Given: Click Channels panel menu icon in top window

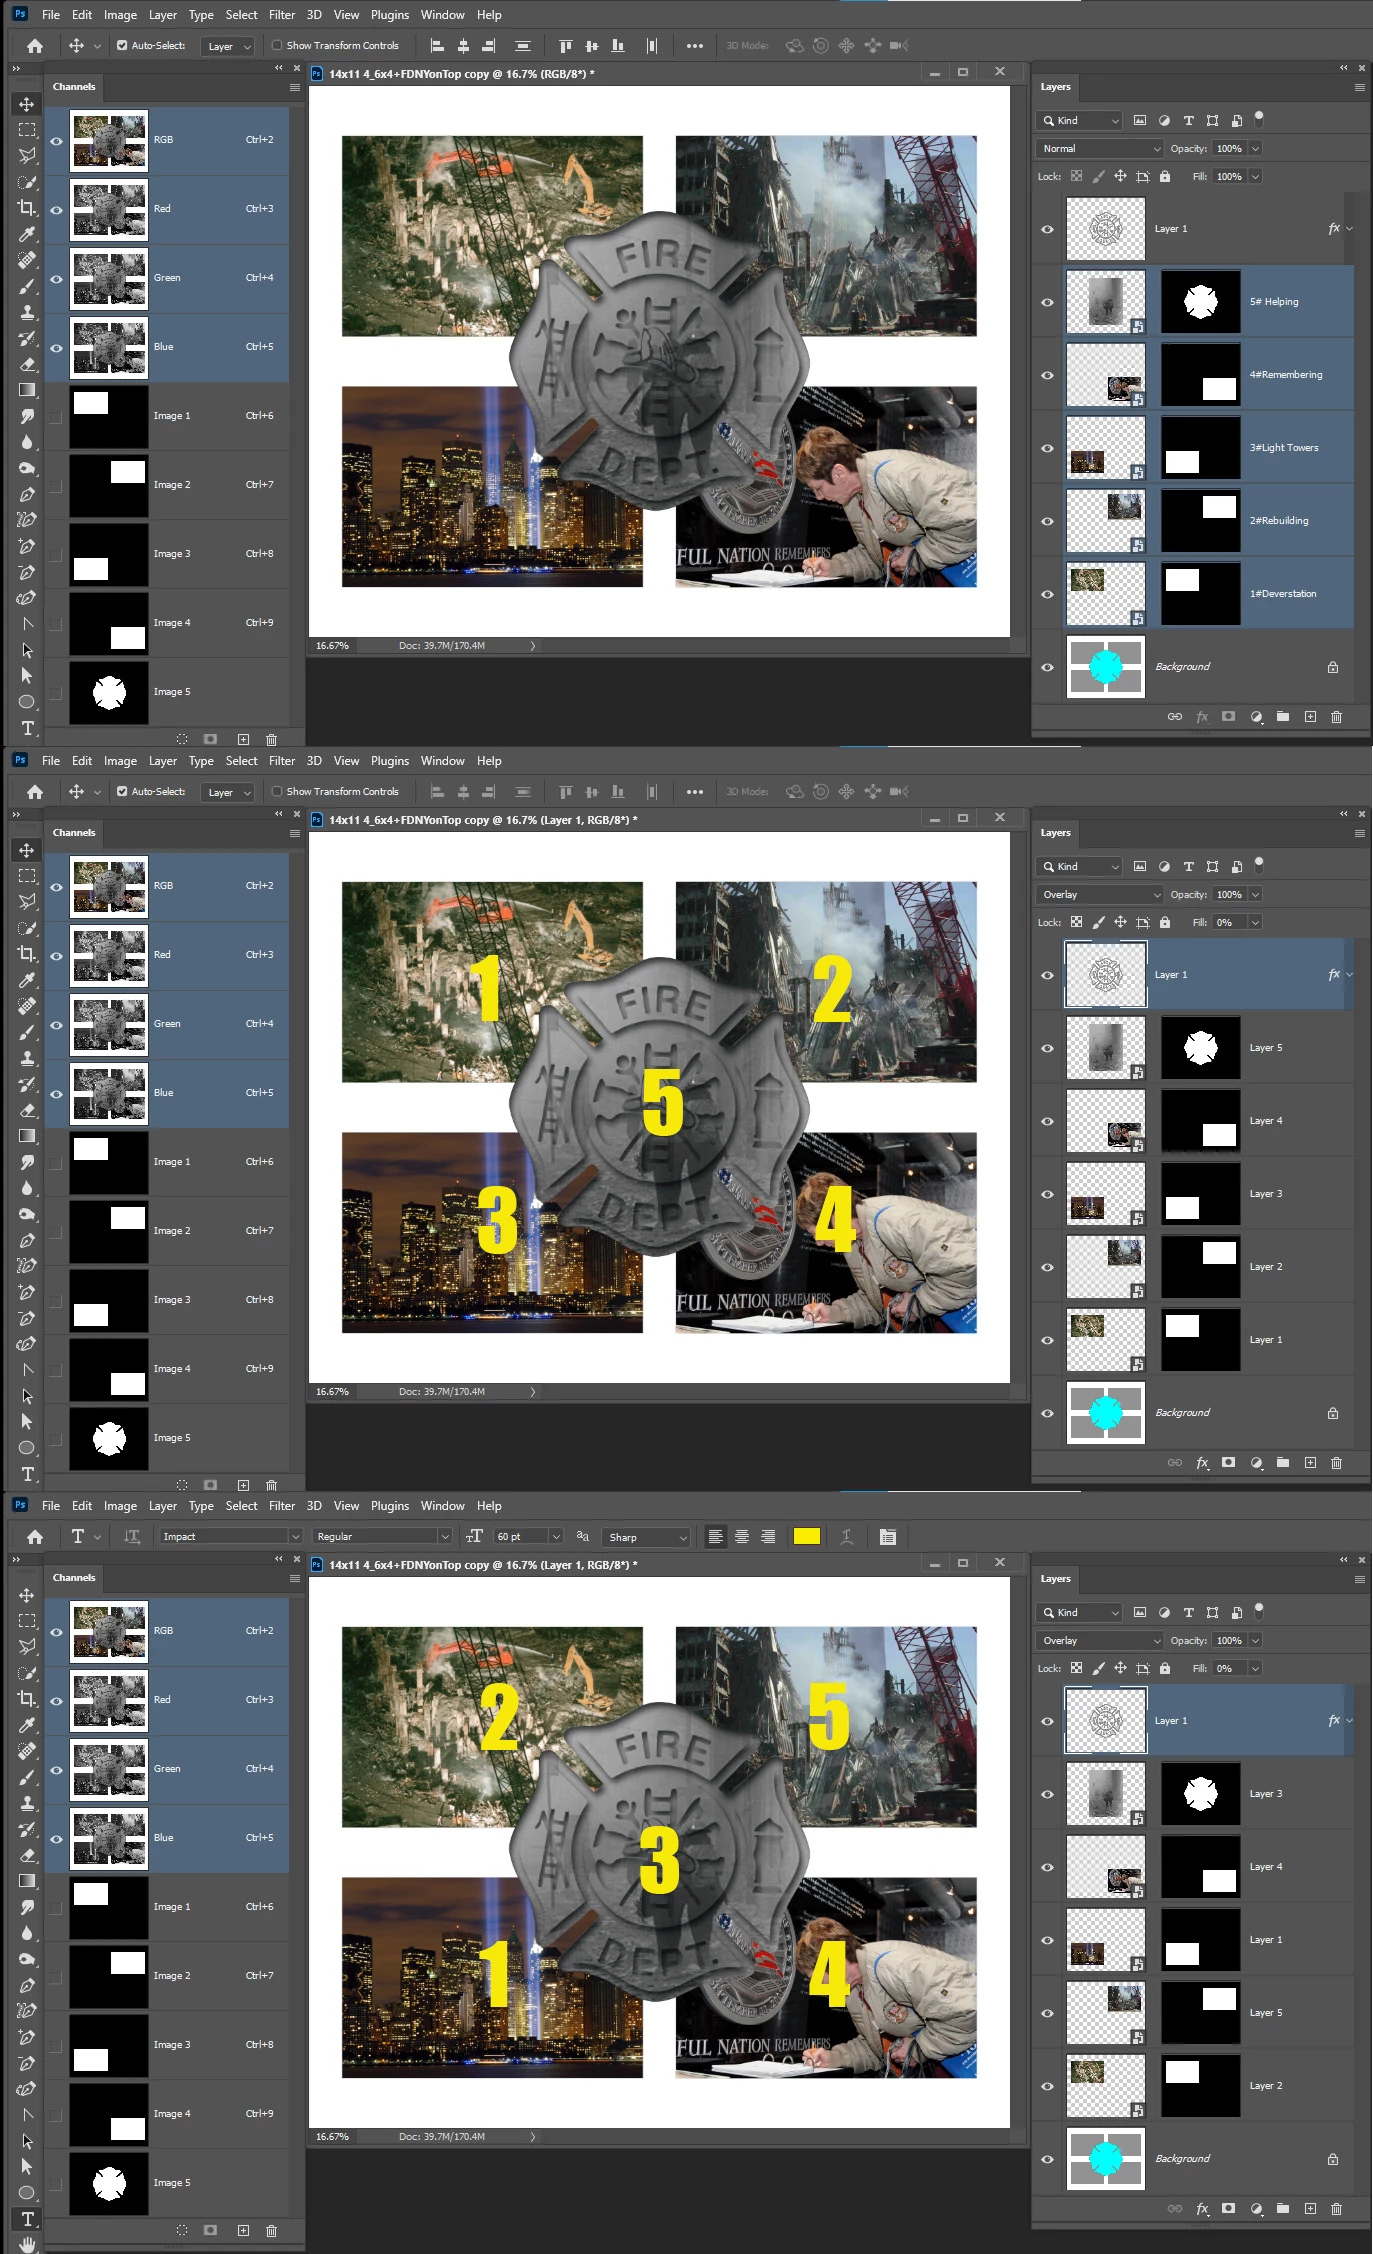Looking at the screenshot, I should click(x=295, y=87).
